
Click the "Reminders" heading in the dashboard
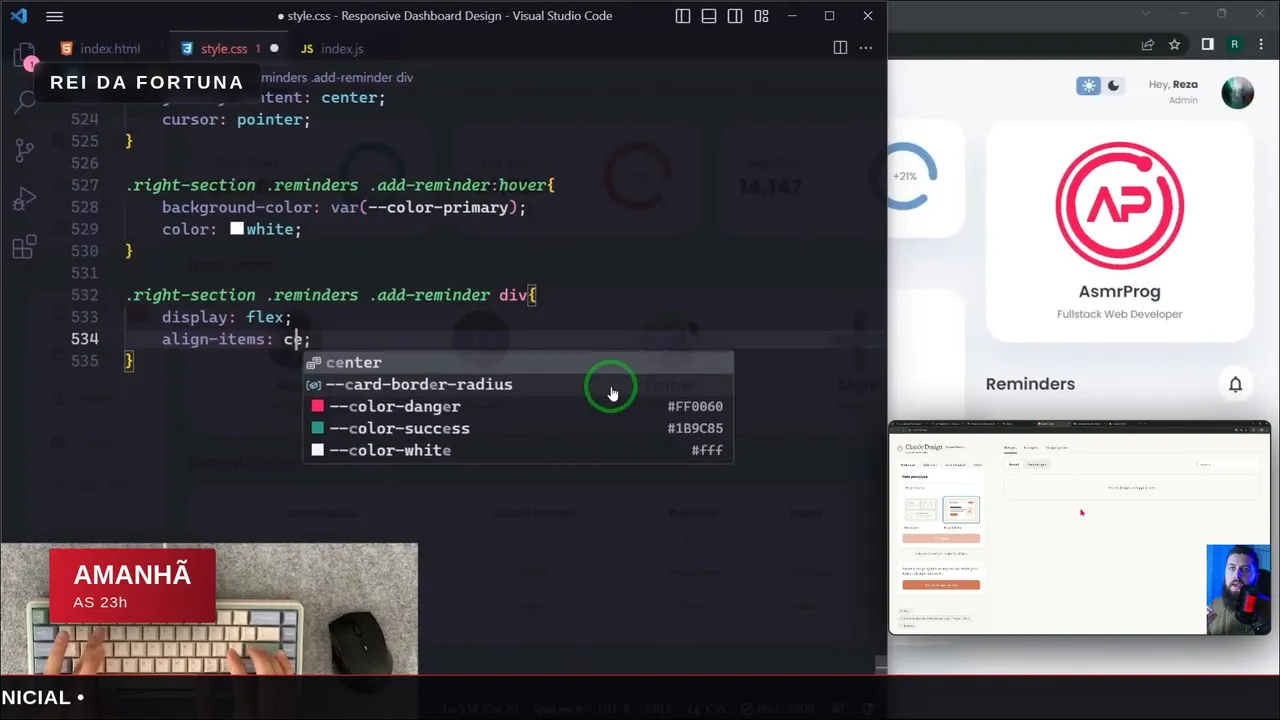tap(1030, 384)
